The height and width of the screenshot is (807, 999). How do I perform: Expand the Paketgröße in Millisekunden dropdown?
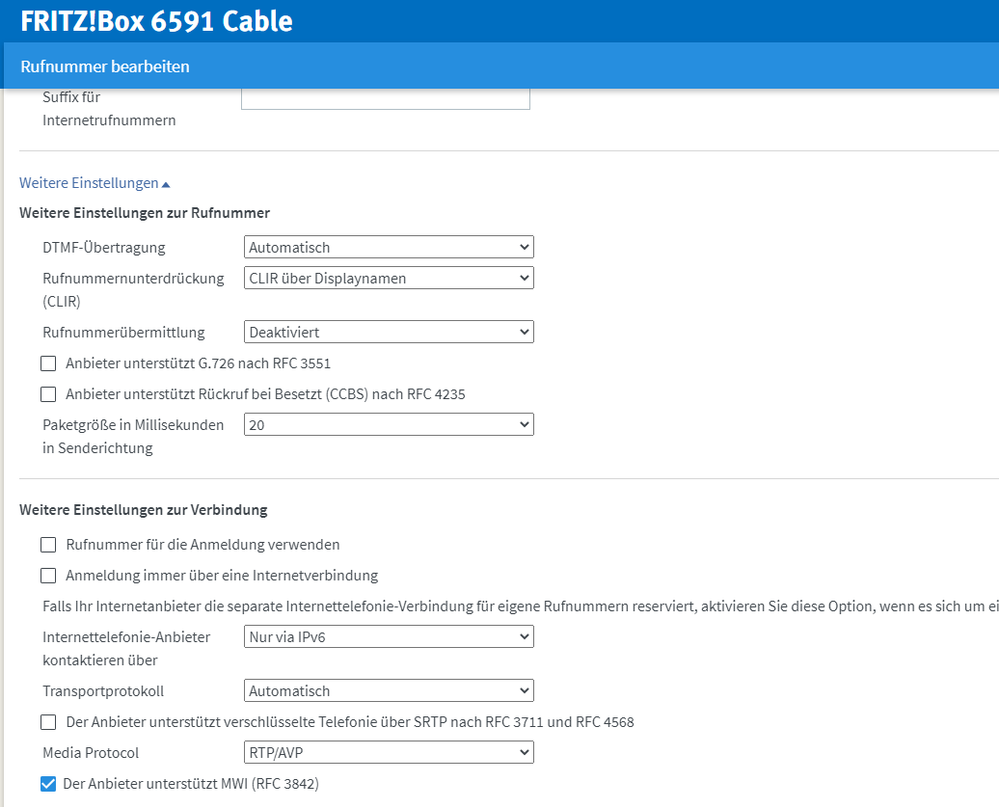[388, 424]
